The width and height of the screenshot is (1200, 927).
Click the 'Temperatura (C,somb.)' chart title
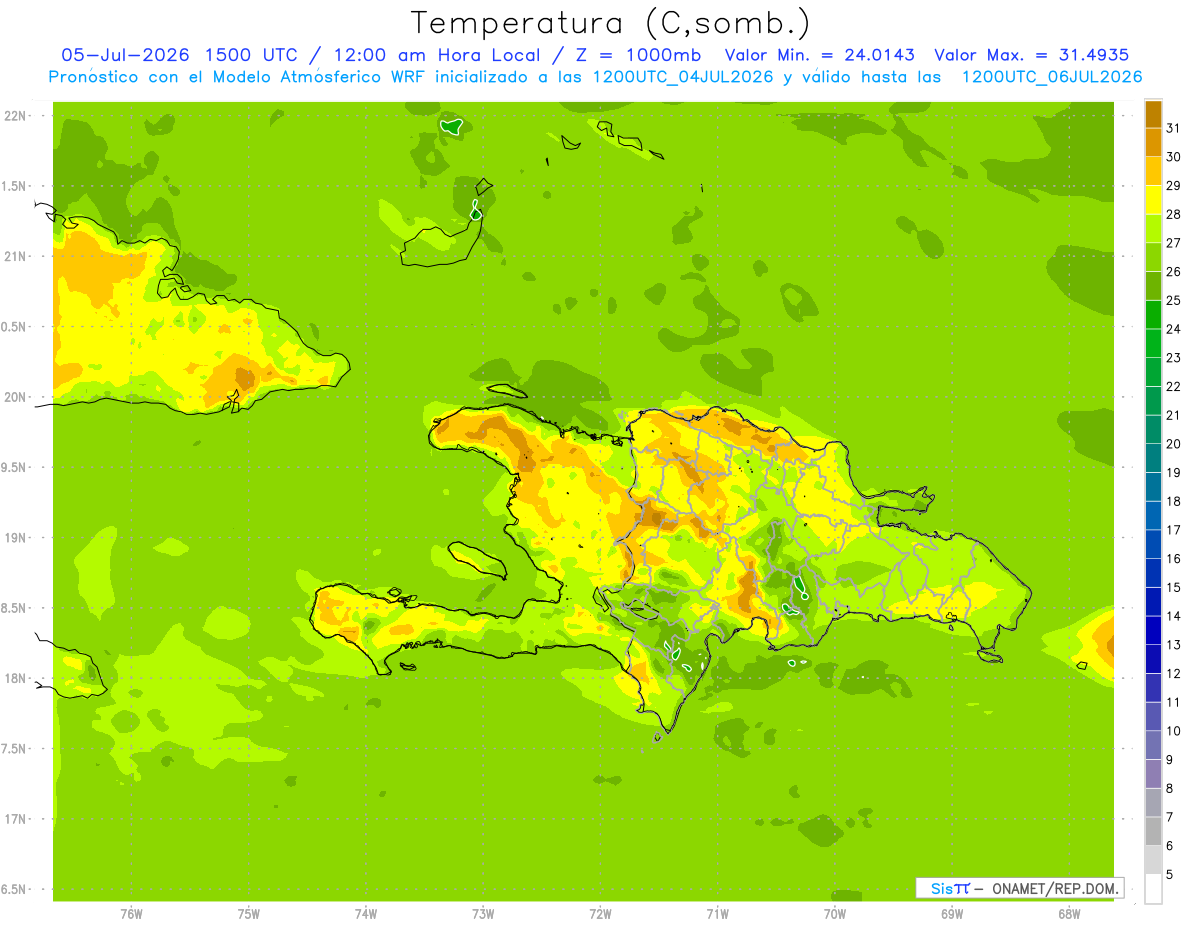tap(610, 24)
